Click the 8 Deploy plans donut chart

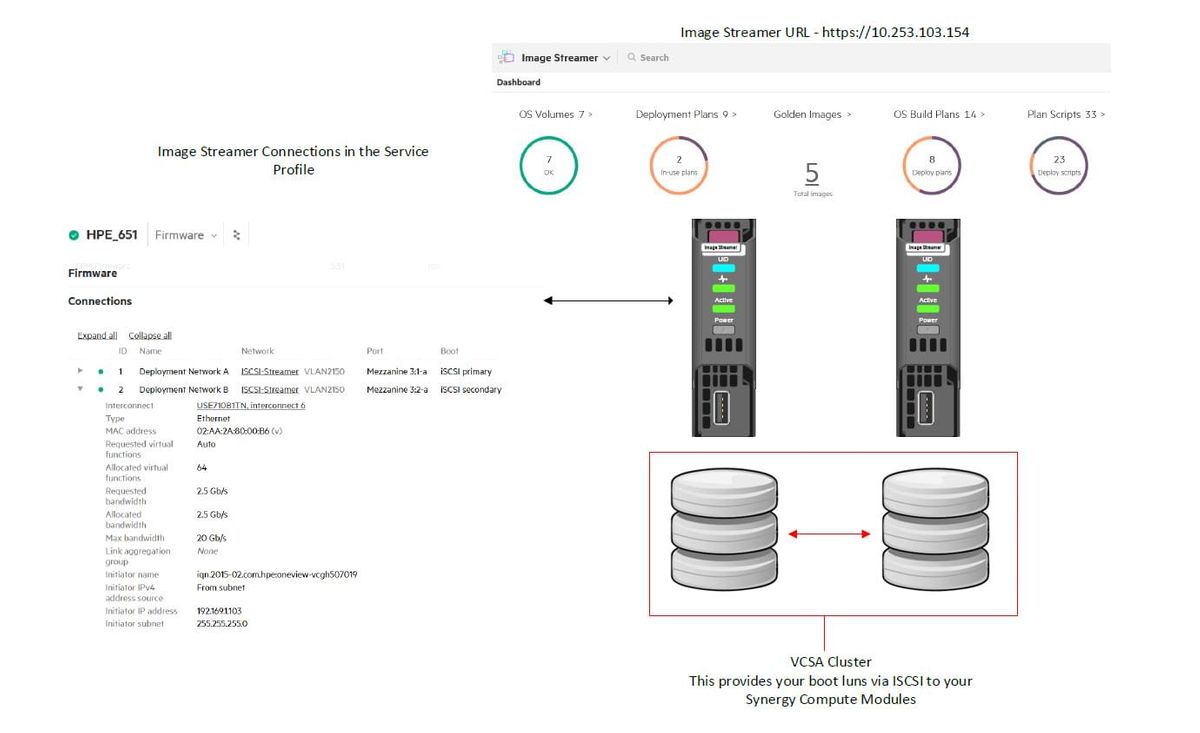[x=932, y=165]
